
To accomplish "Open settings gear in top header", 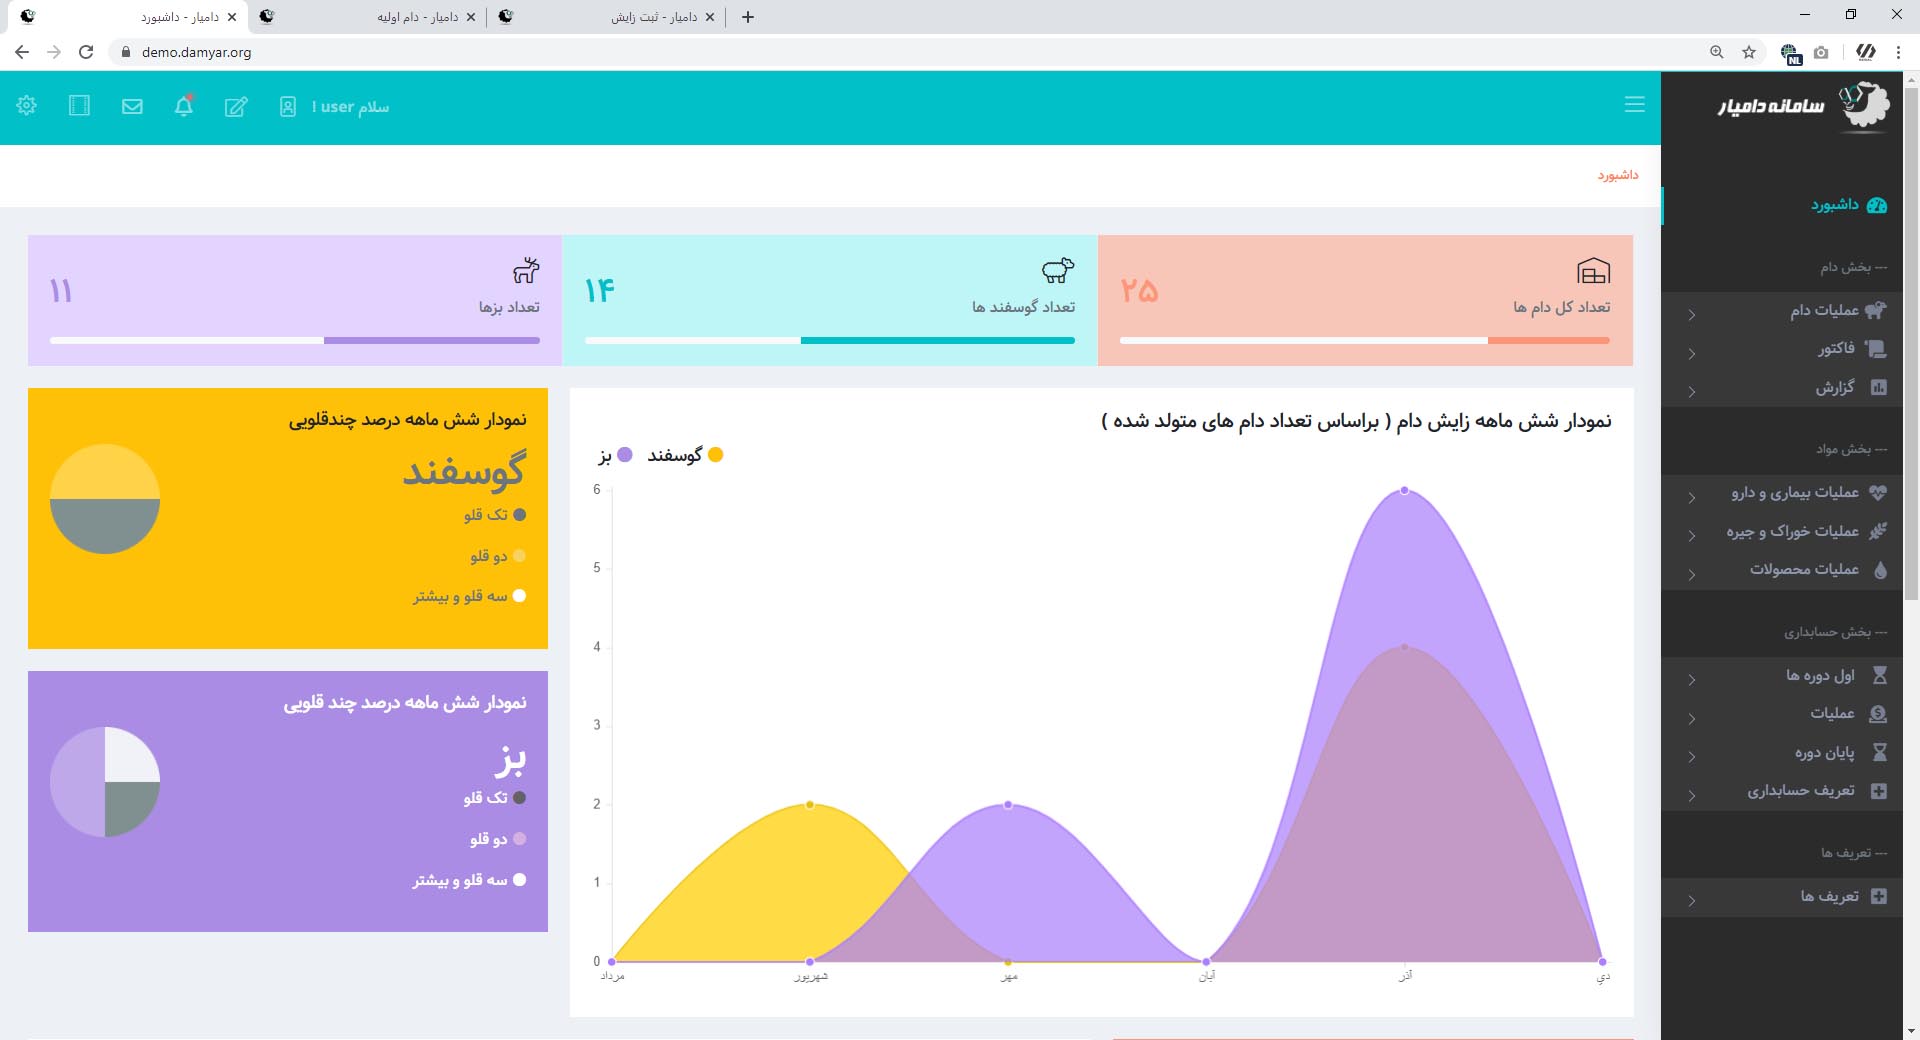I will [27, 106].
